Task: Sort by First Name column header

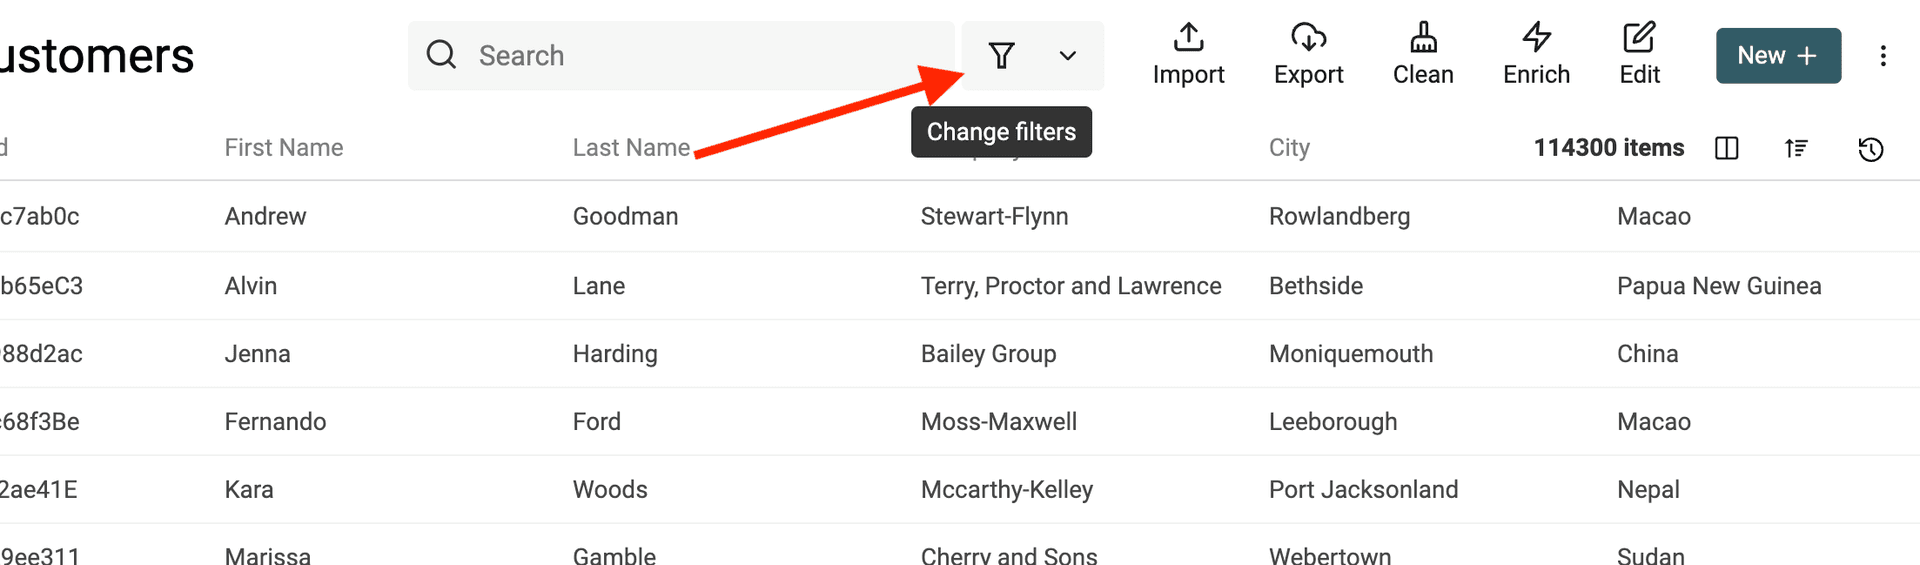Action: (x=284, y=148)
